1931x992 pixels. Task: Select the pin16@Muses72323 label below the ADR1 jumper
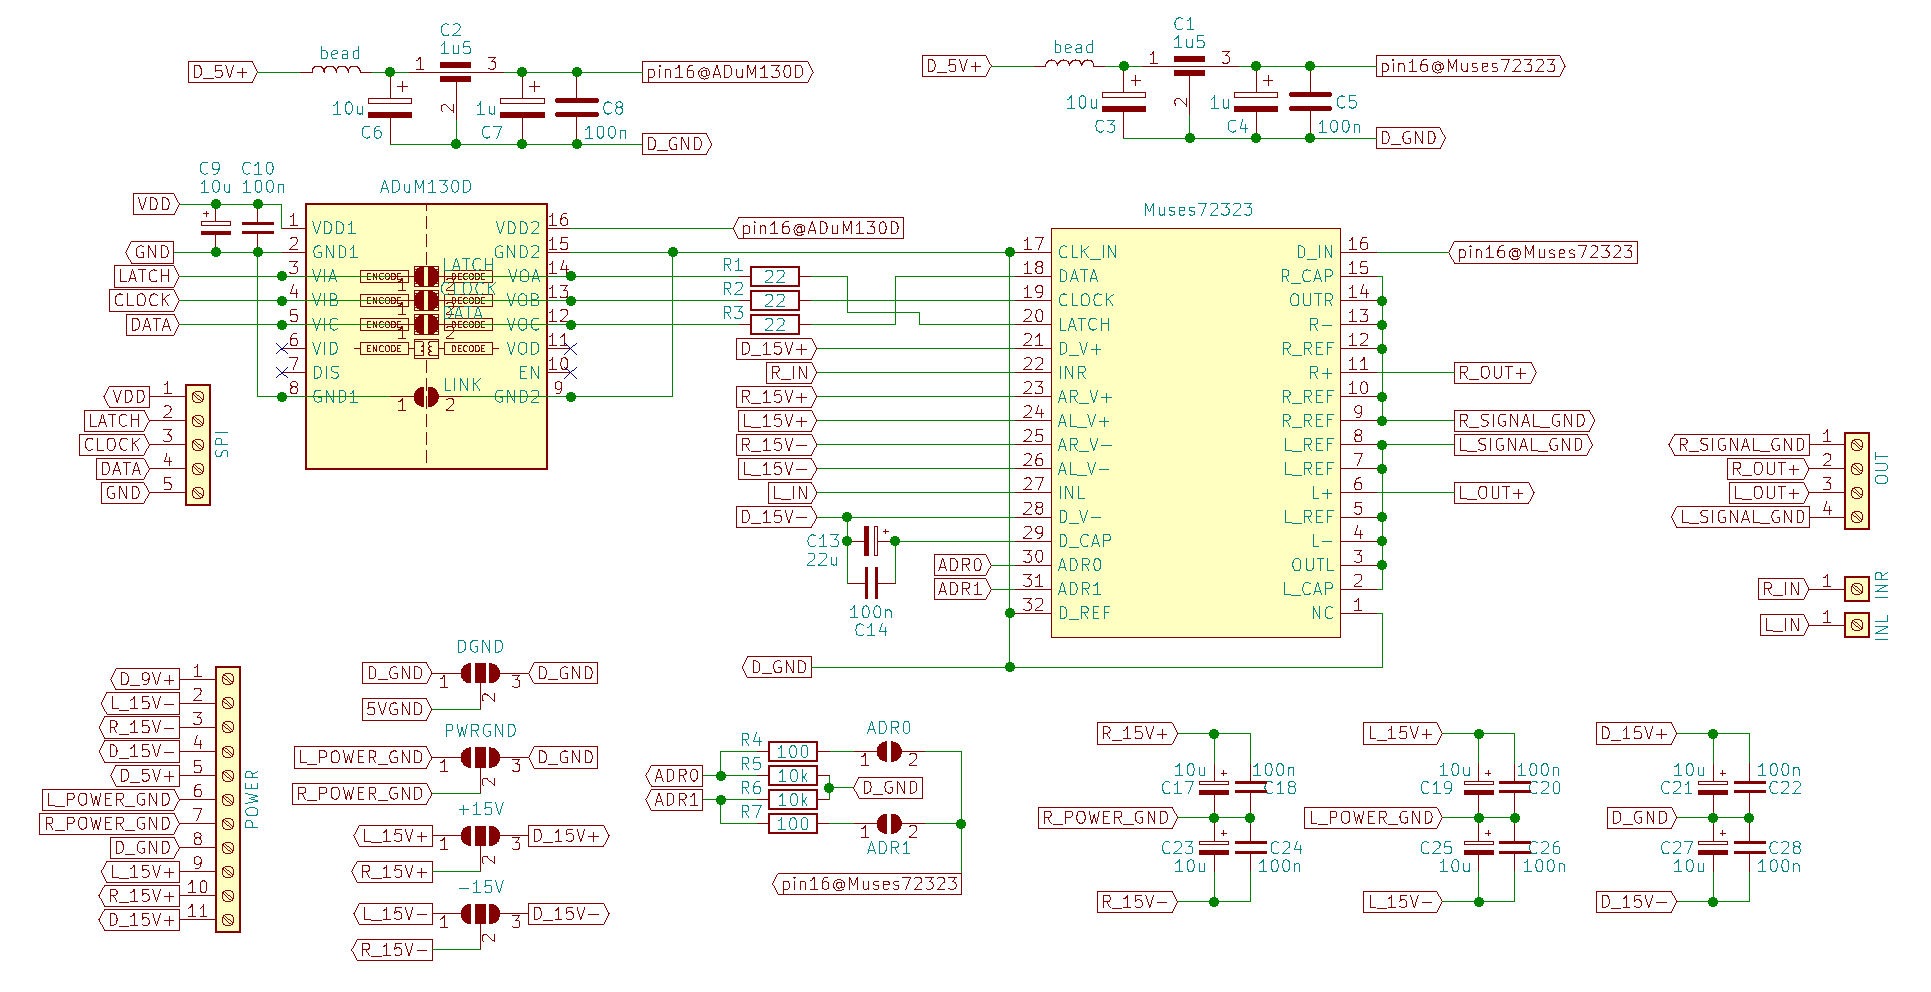[x=867, y=884]
